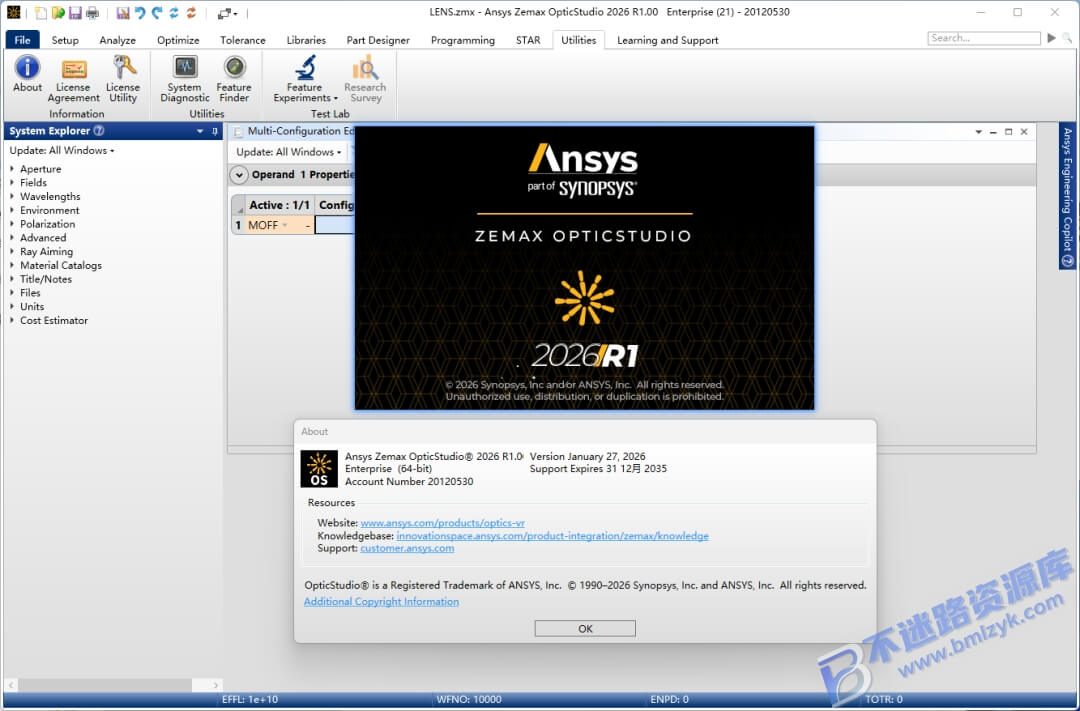Viewport: 1080px width, 711px height.
Task: Switch to the Tolerance ribbon tab
Action: tap(242, 40)
